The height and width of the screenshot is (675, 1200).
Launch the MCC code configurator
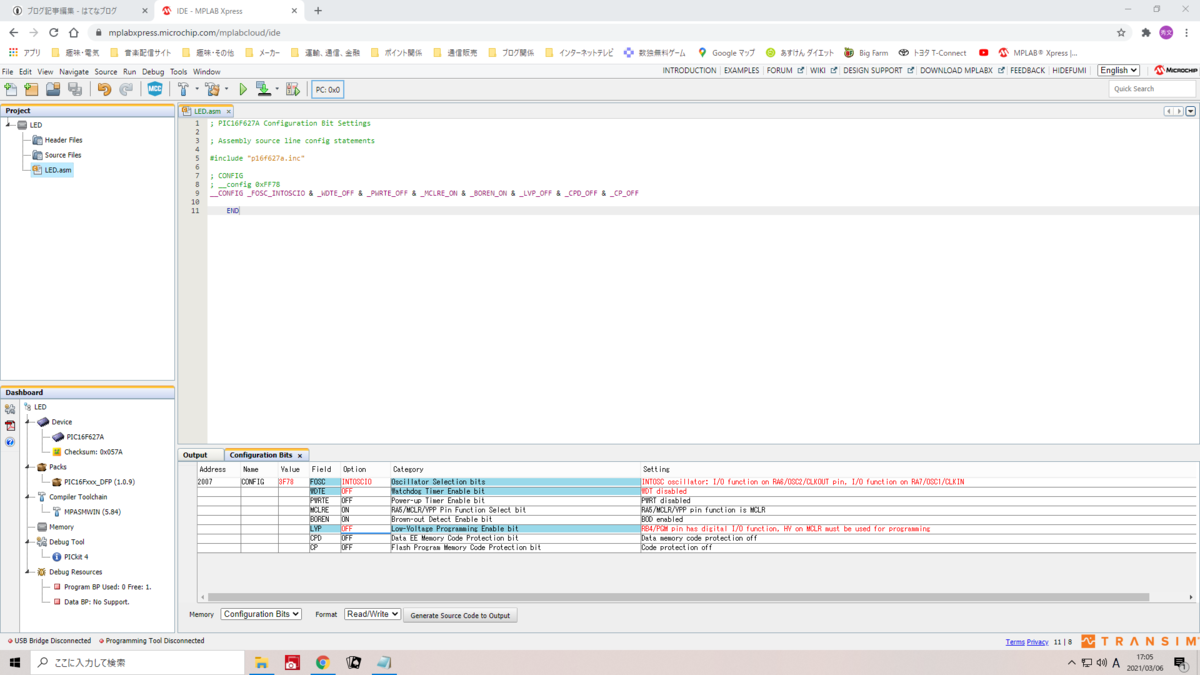point(155,89)
